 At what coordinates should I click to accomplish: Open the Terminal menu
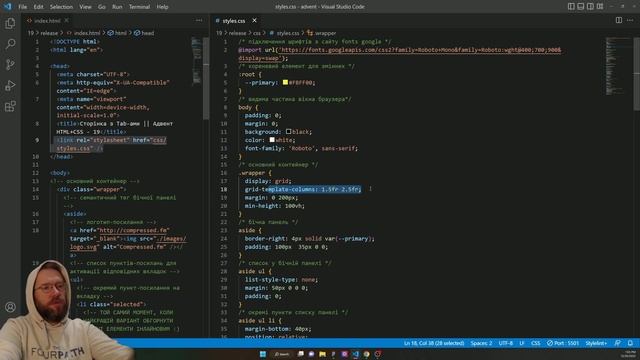click(139, 7)
